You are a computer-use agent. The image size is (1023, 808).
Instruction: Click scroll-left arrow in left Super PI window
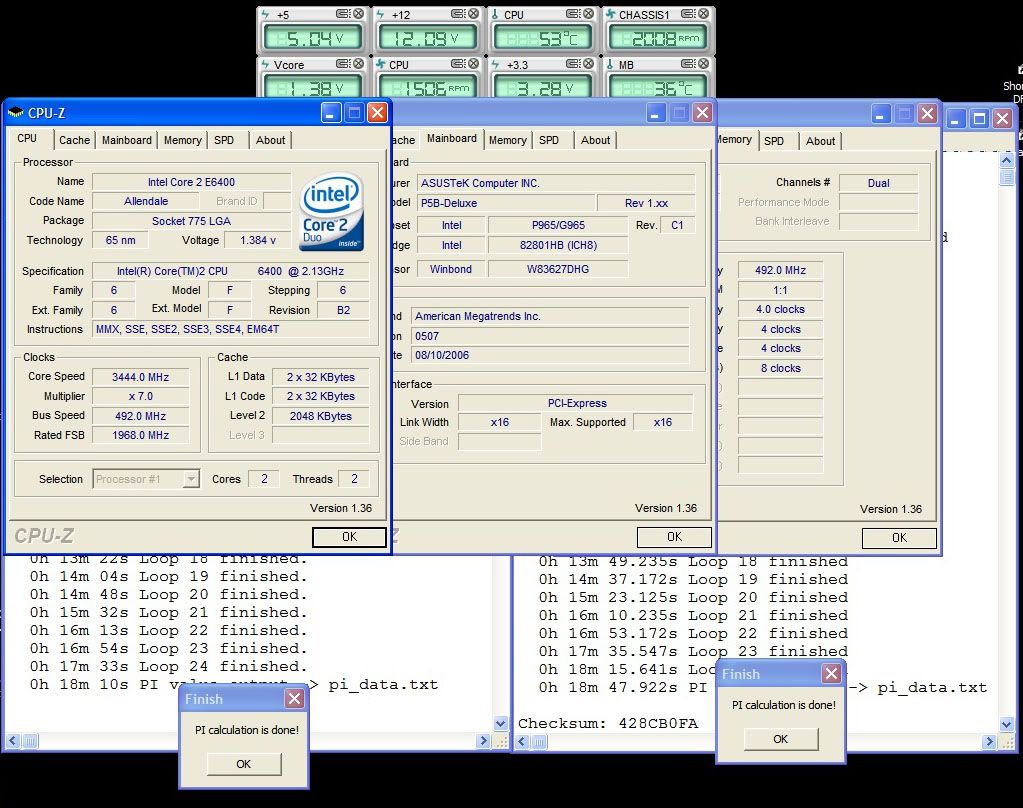click(12, 741)
